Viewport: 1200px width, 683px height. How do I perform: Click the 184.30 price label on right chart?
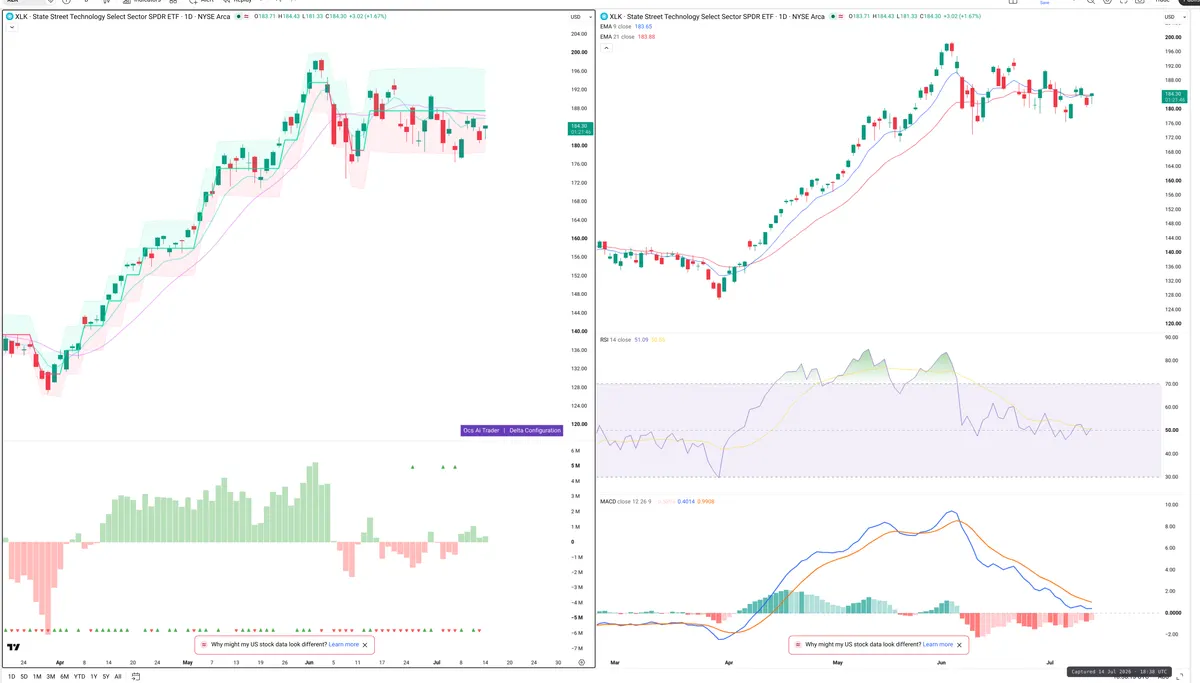pos(1176,97)
